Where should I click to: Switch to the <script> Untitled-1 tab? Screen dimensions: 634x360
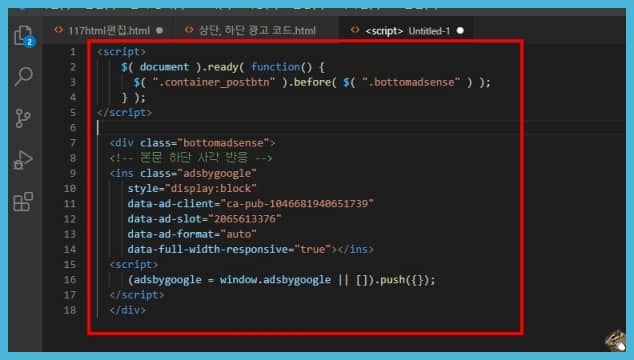(406, 30)
